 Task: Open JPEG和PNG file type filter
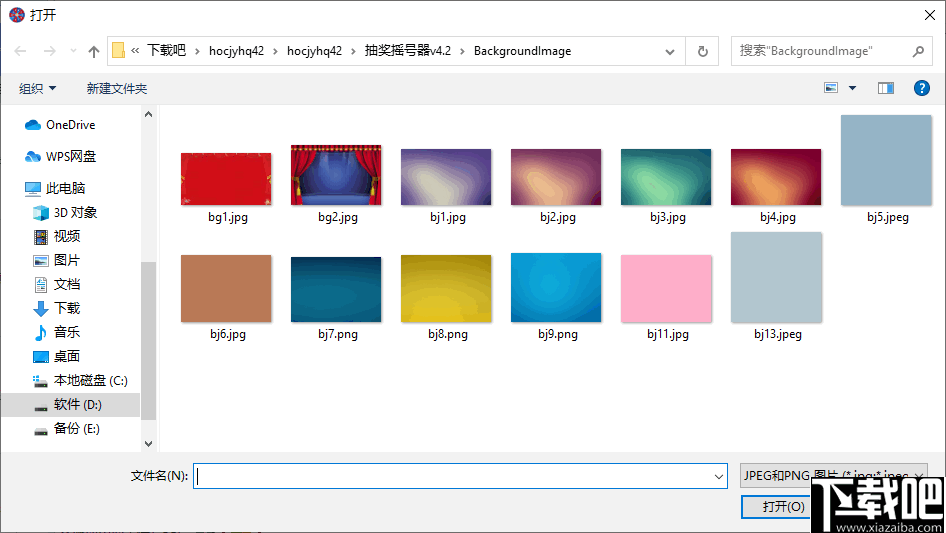click(x=833, y=476)
